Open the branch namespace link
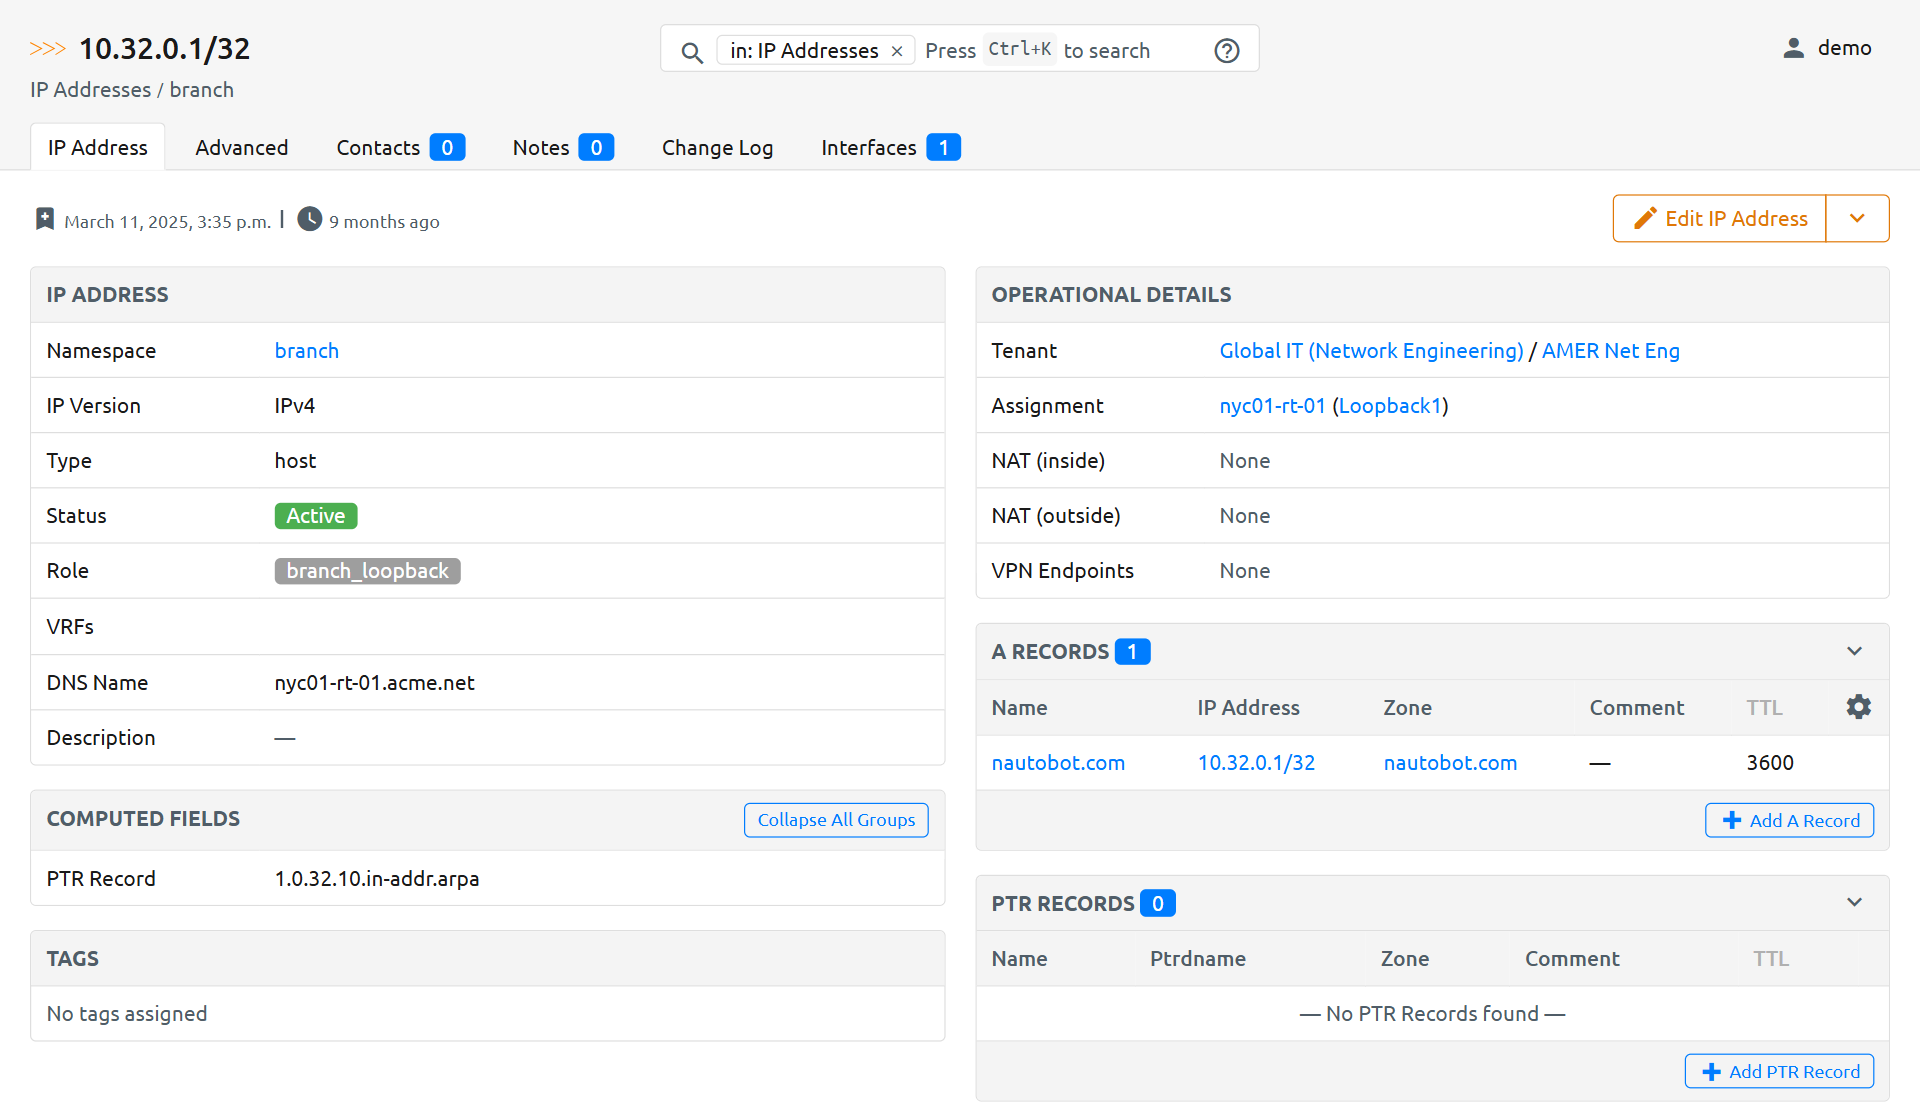Image resolution: width=1920 pixels, height=1110 pixels. click(306, 350)
